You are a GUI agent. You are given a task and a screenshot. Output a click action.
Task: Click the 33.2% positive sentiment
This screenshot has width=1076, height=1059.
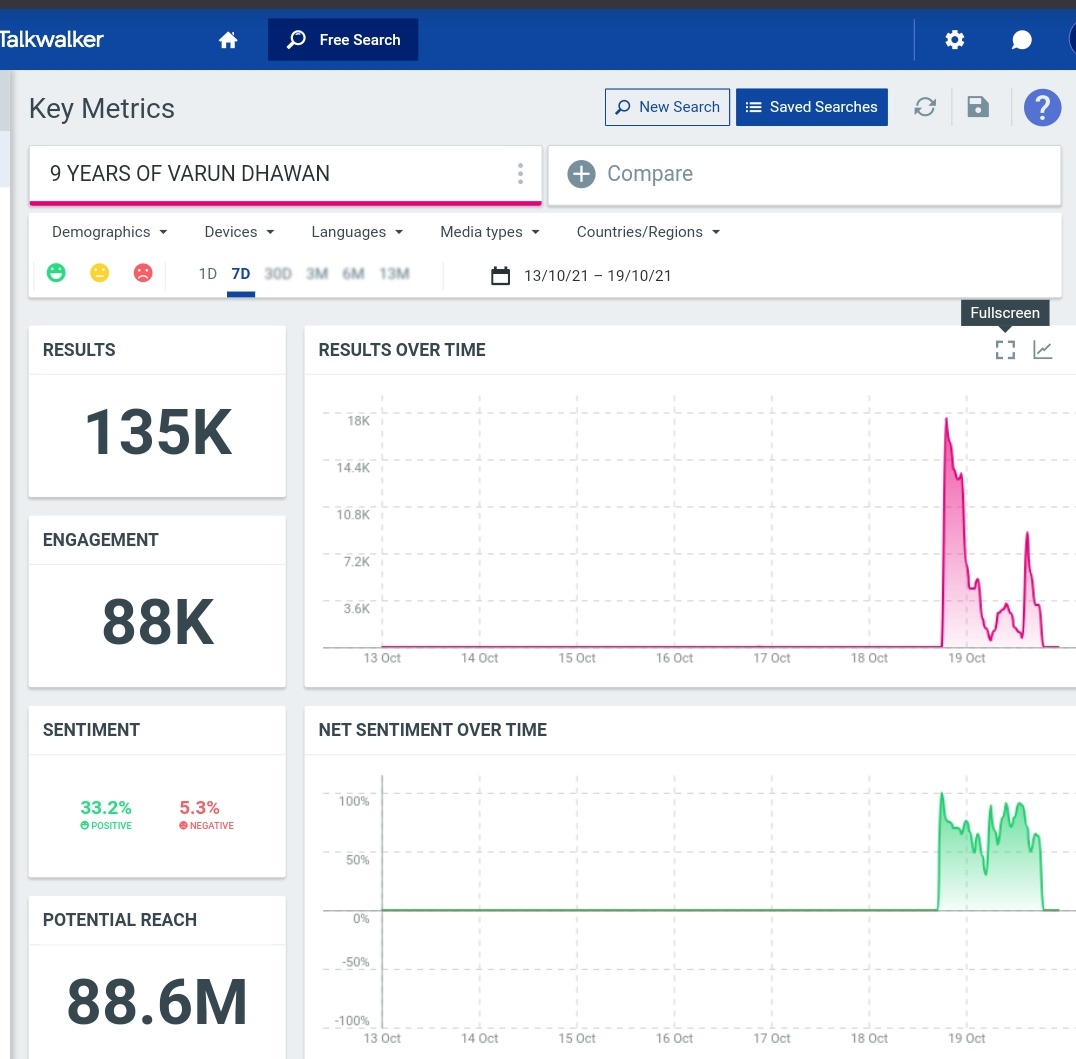(106, 808)
